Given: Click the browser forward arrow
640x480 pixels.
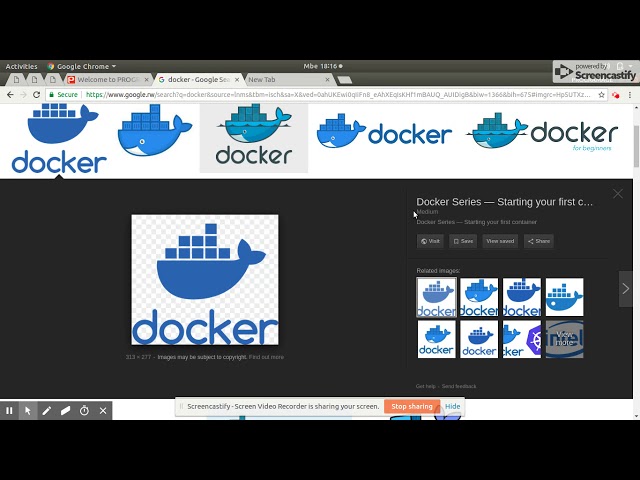Looking at the screenshot, I should [x=23, y=95].
